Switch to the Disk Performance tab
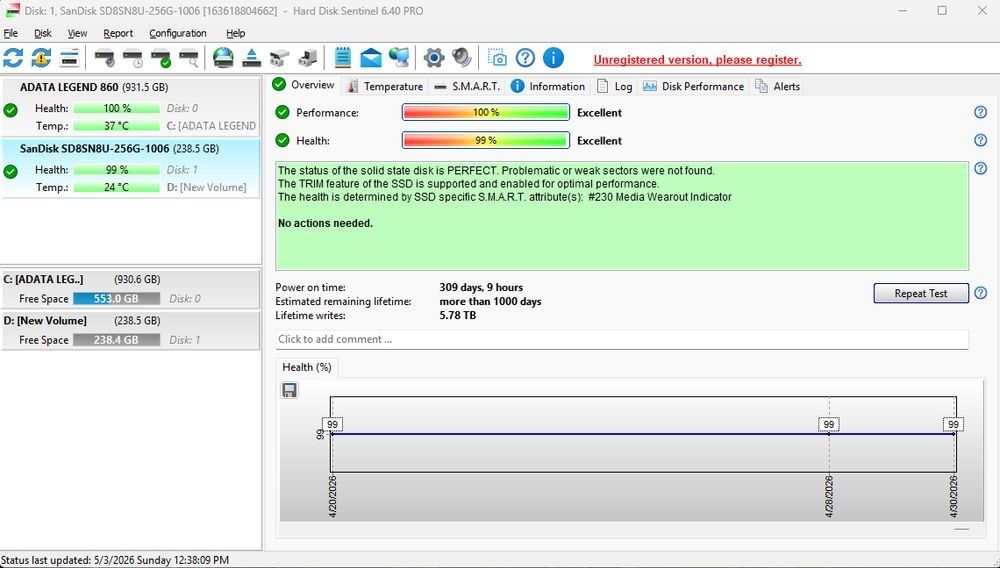The width and height of the screenshot is (1000, 568). (x=694, y=86)
